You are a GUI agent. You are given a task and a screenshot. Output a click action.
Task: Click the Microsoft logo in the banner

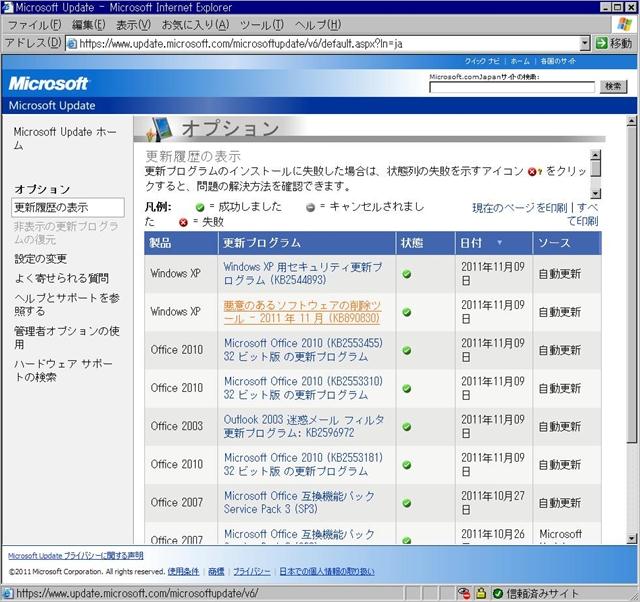(48, 84)
